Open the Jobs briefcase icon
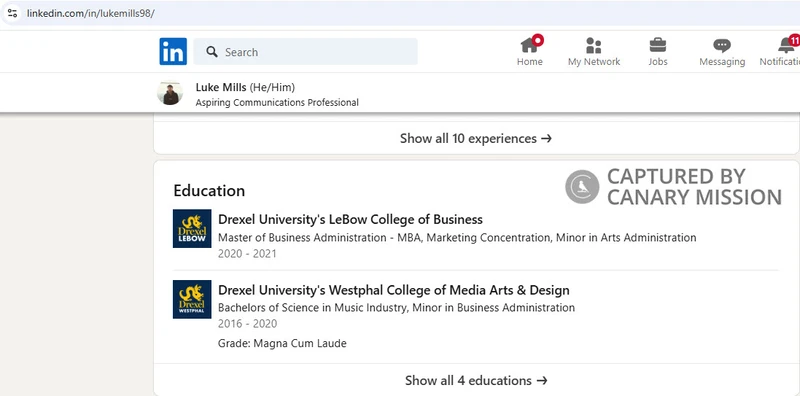 [x=658, y=45]
